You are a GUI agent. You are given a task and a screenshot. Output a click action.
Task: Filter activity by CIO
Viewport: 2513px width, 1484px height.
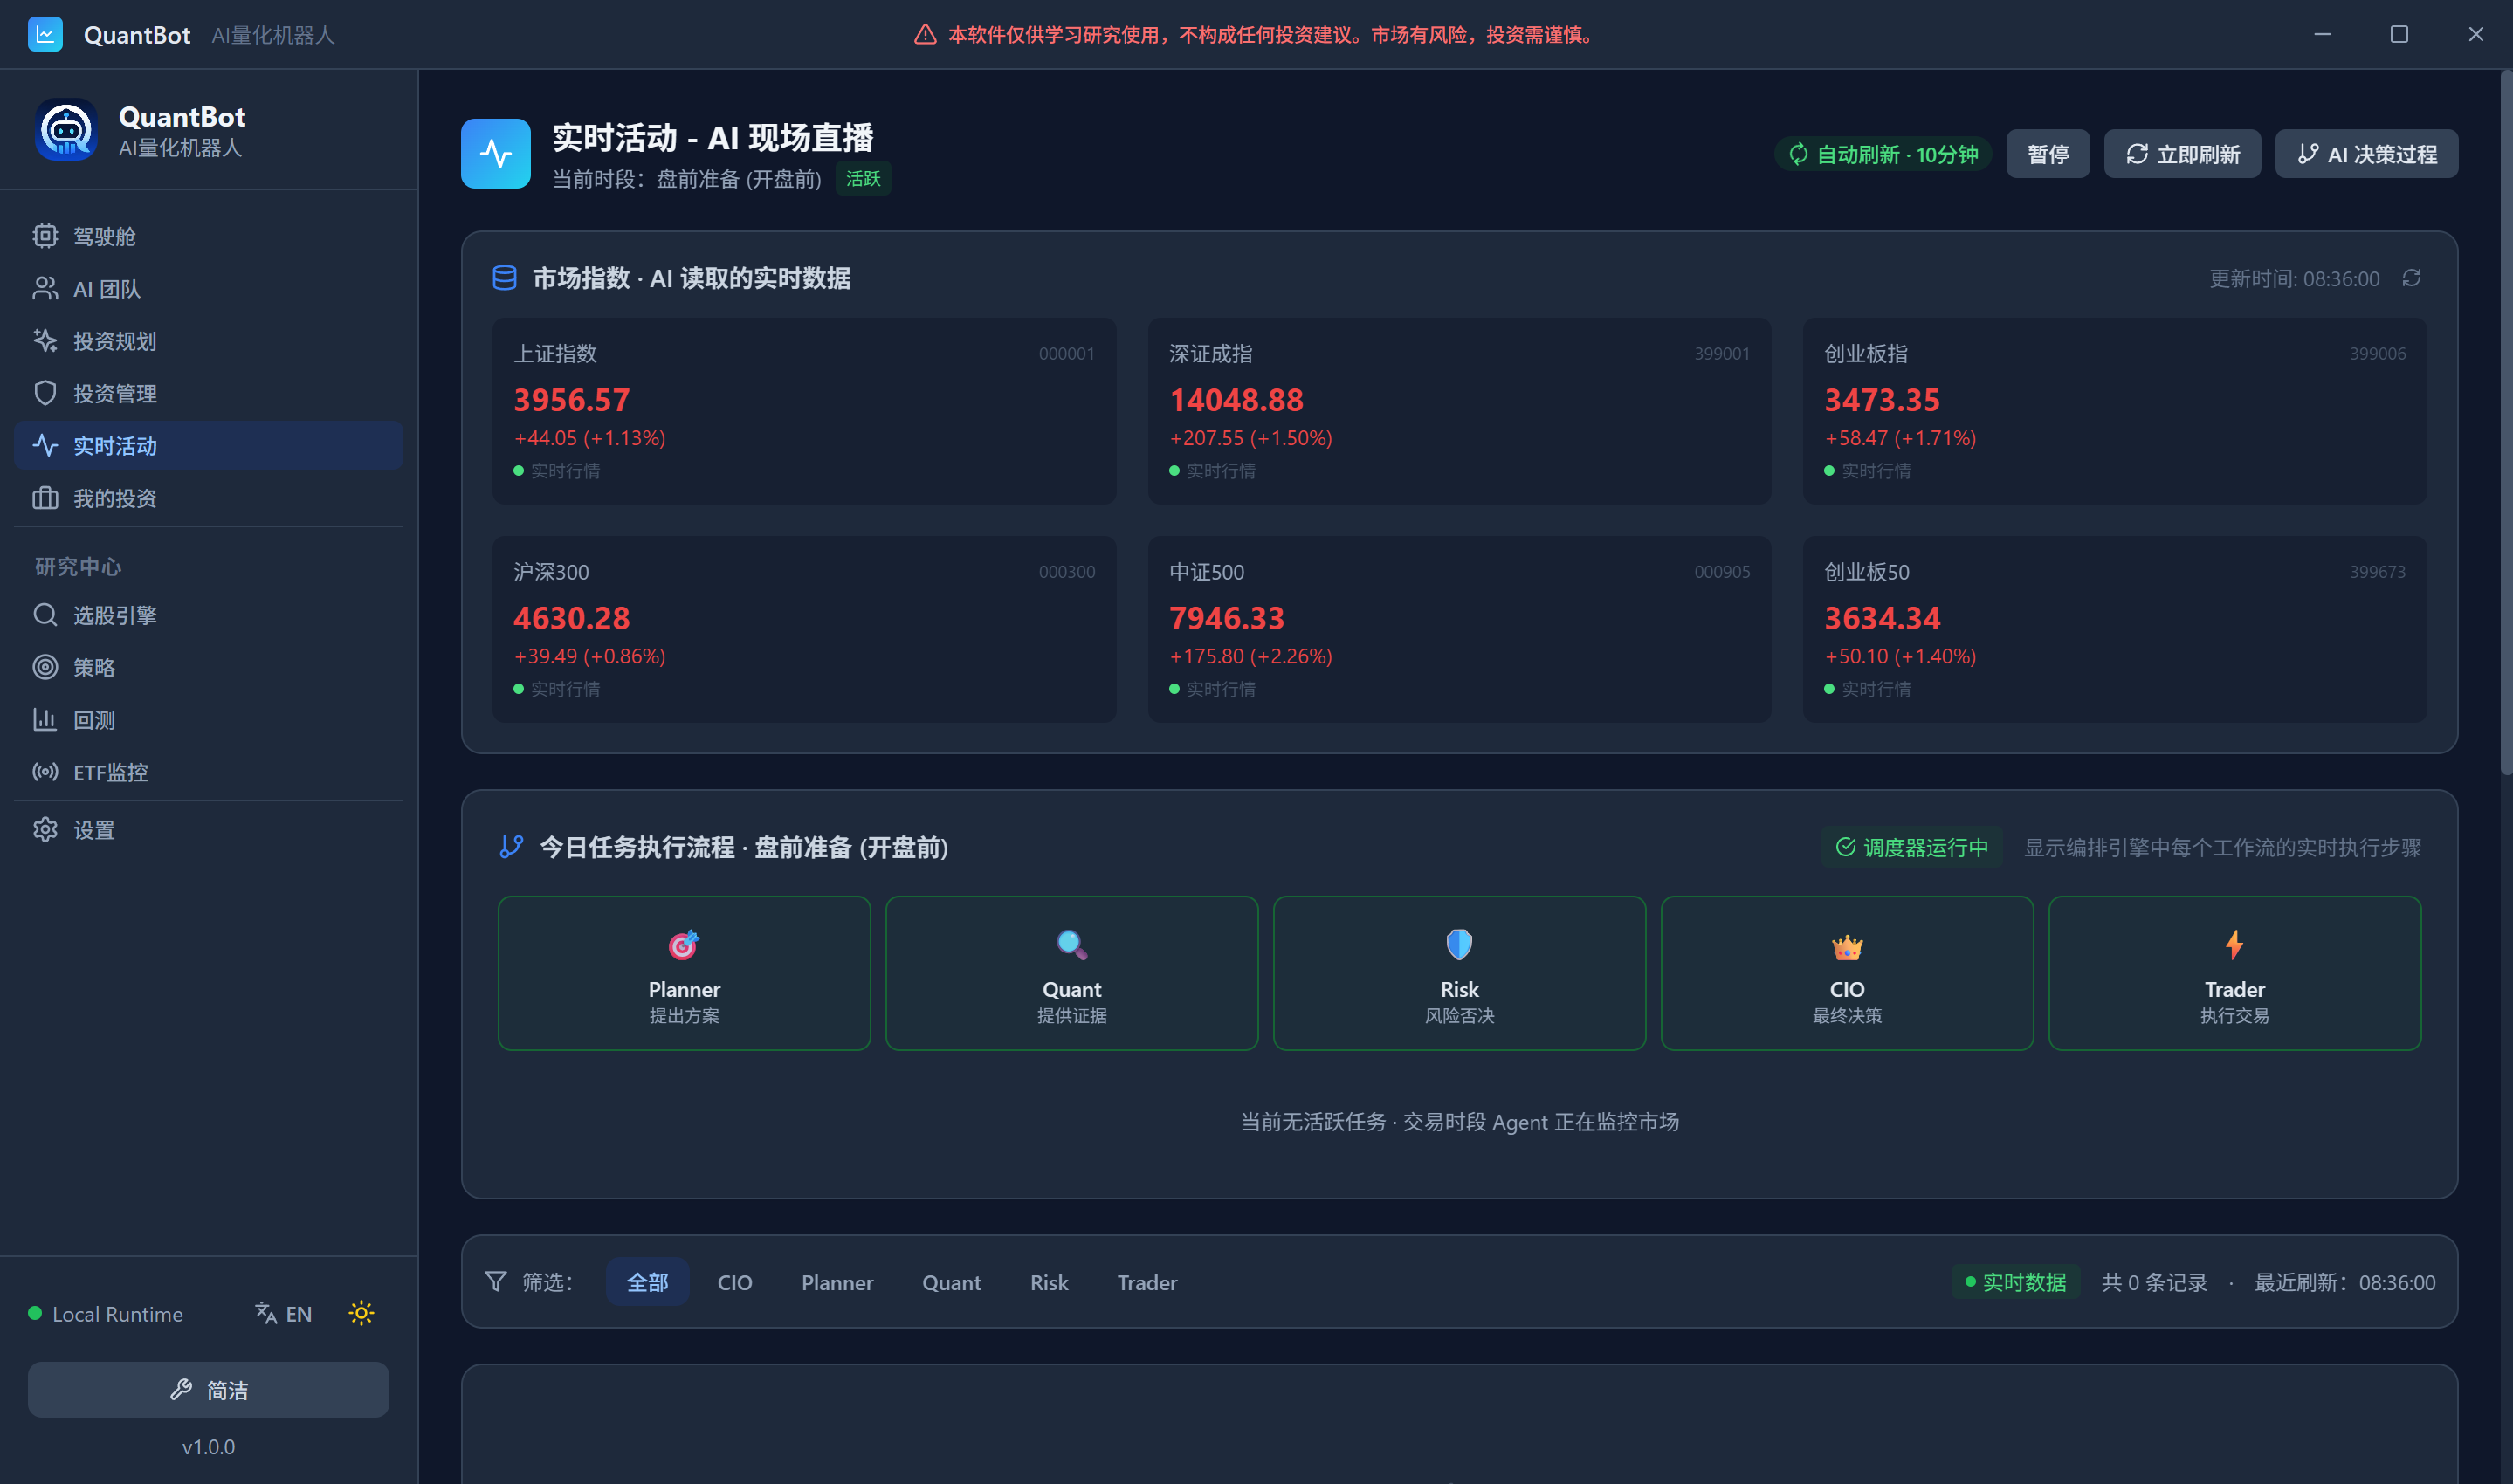735,1282
